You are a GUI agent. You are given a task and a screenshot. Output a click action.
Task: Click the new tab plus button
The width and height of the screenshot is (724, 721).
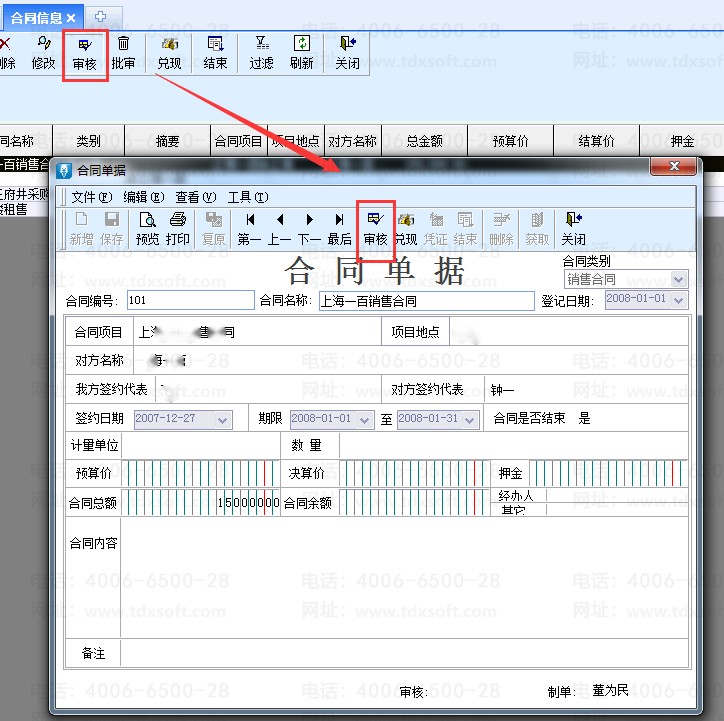point(100,18)
